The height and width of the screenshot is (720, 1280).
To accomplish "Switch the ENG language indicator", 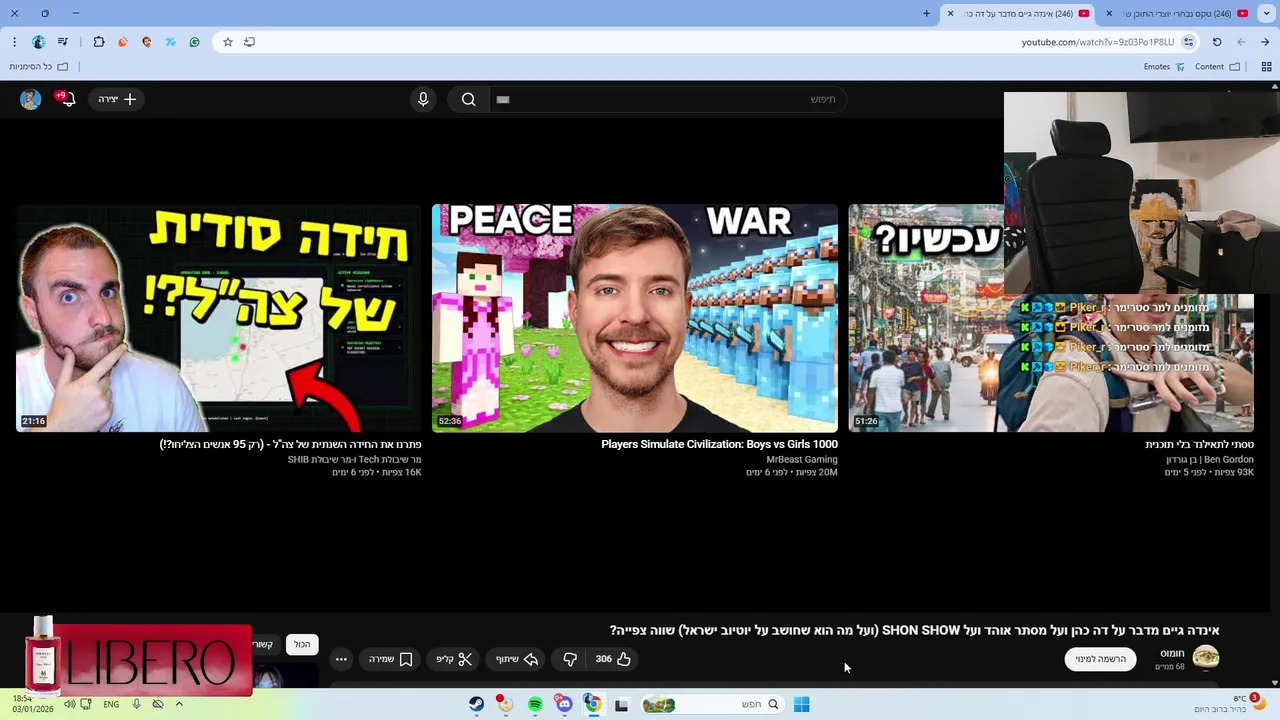I will click(x=111, y=704).
